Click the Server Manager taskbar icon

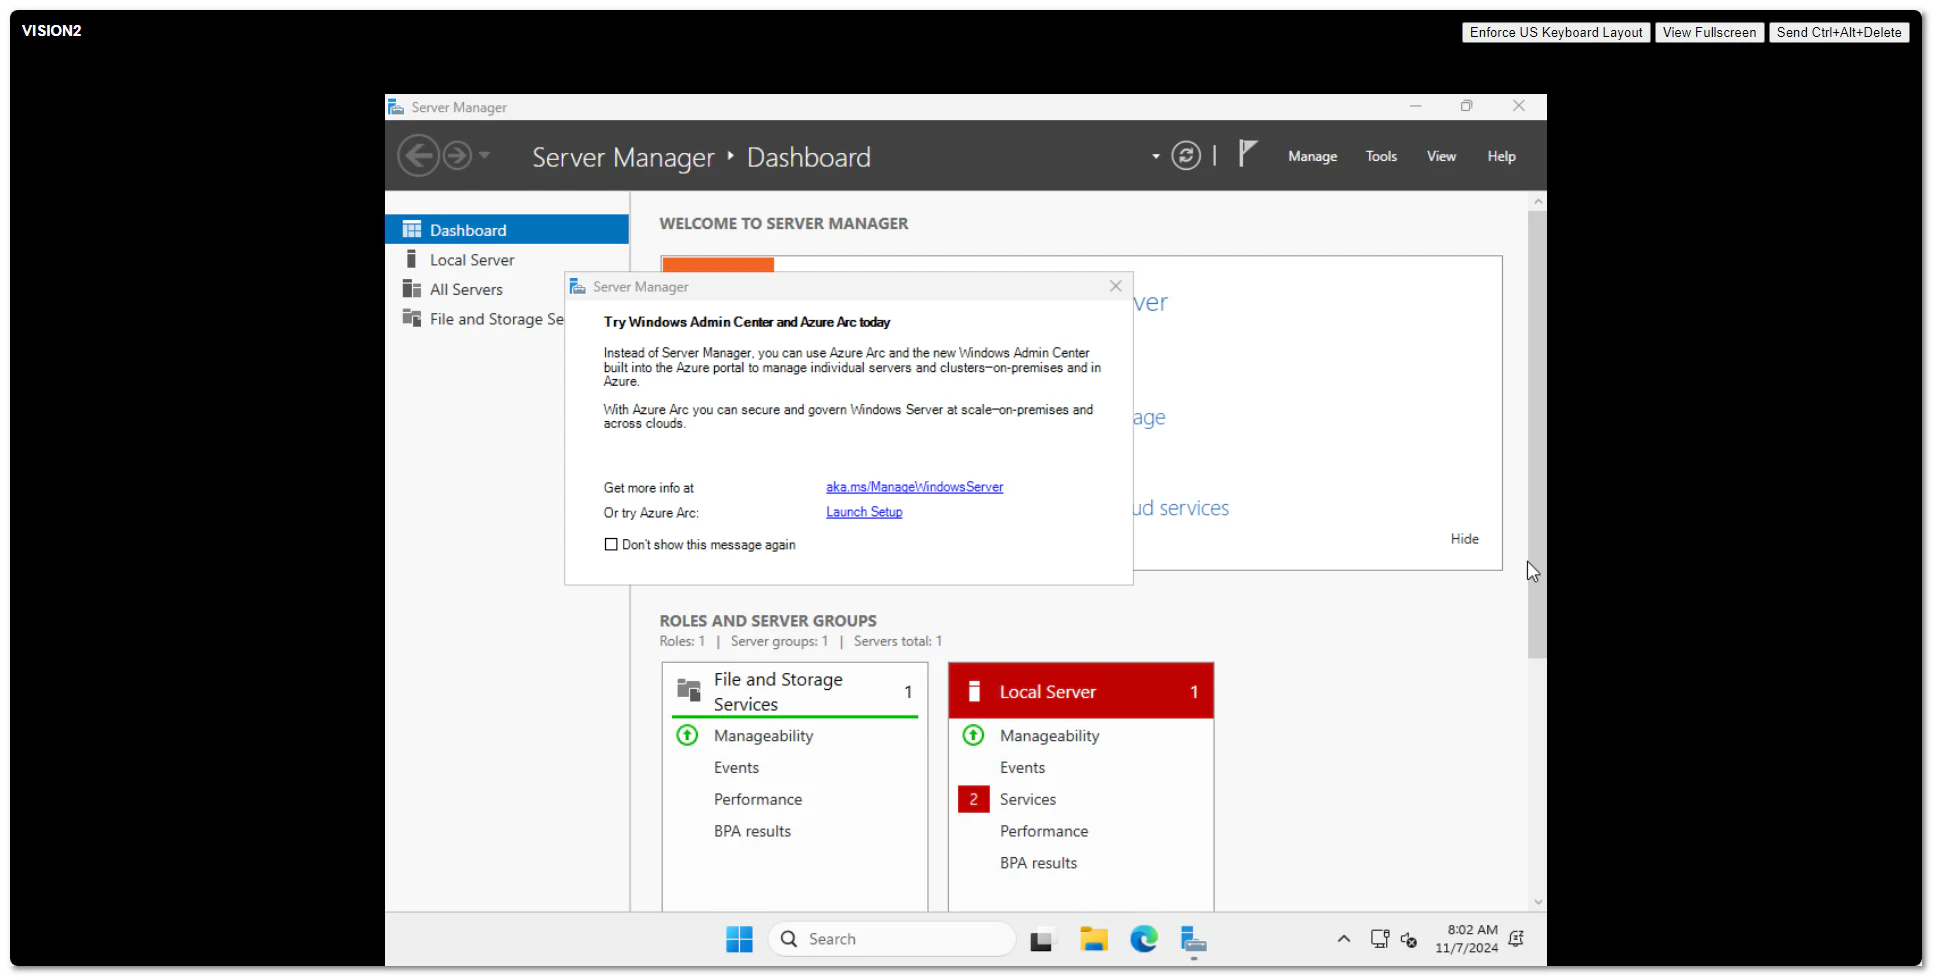click(x=1193, y=940)
